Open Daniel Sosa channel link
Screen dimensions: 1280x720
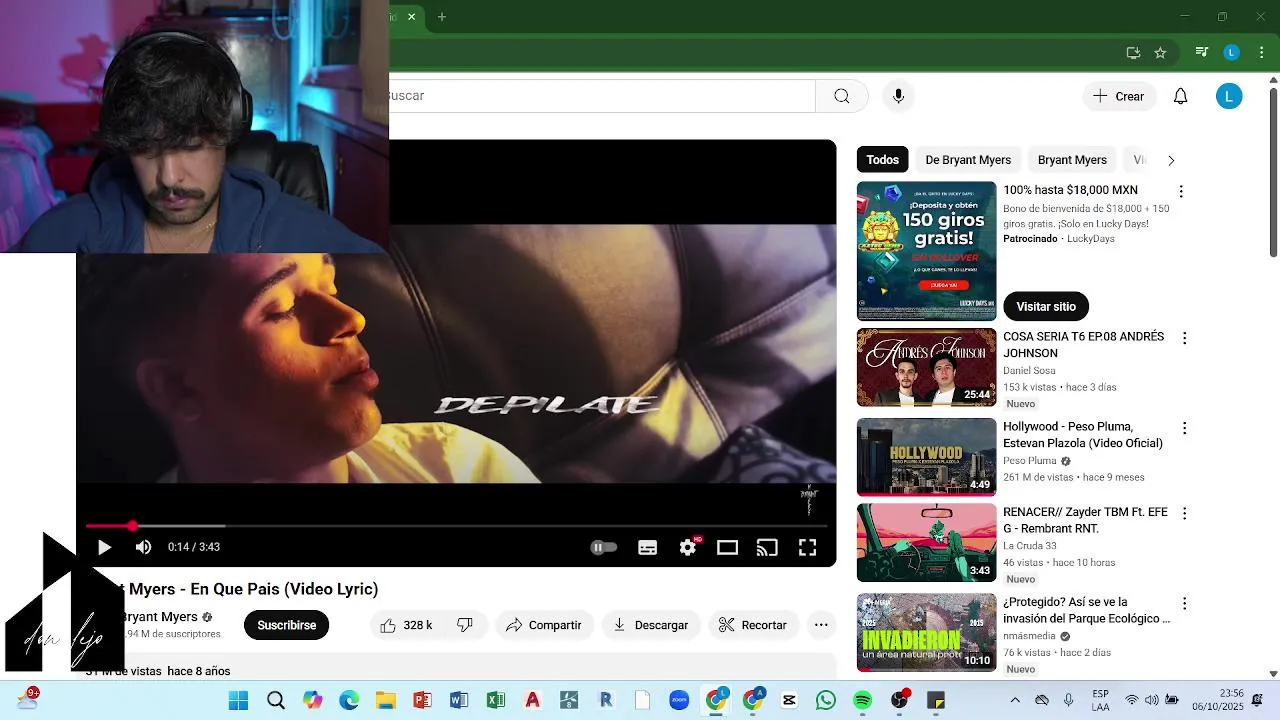[1029, 371]
